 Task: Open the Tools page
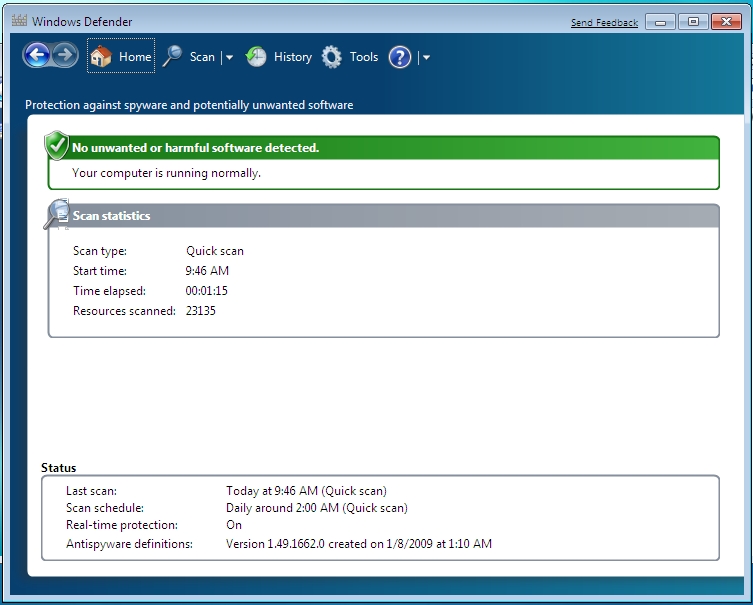364,57
